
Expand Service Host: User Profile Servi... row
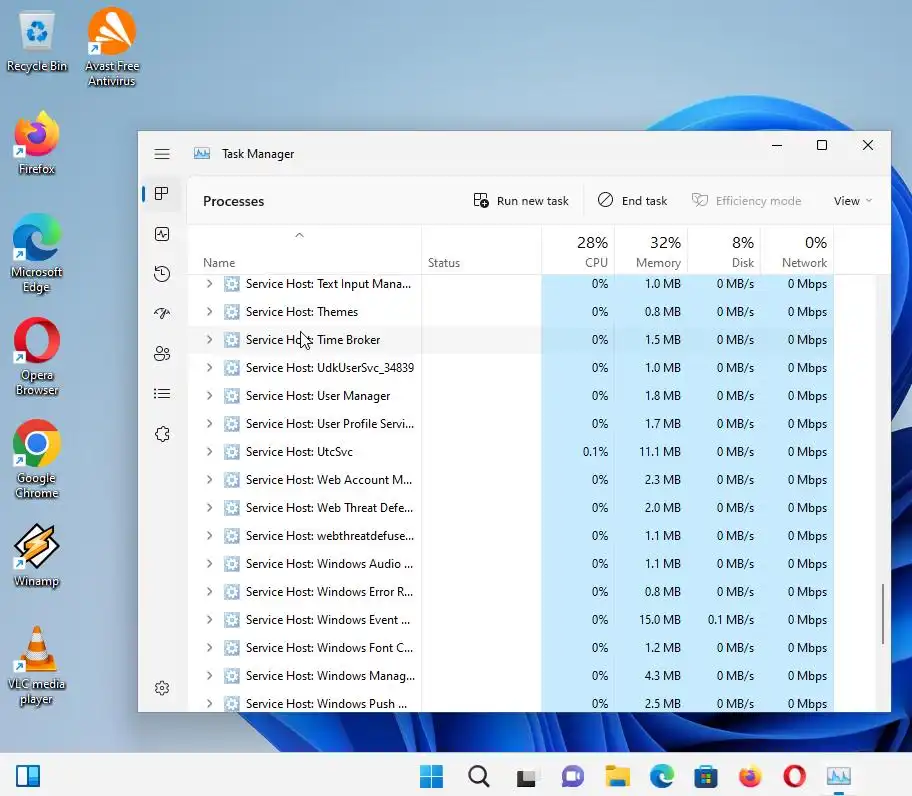(x=209, y=423)
